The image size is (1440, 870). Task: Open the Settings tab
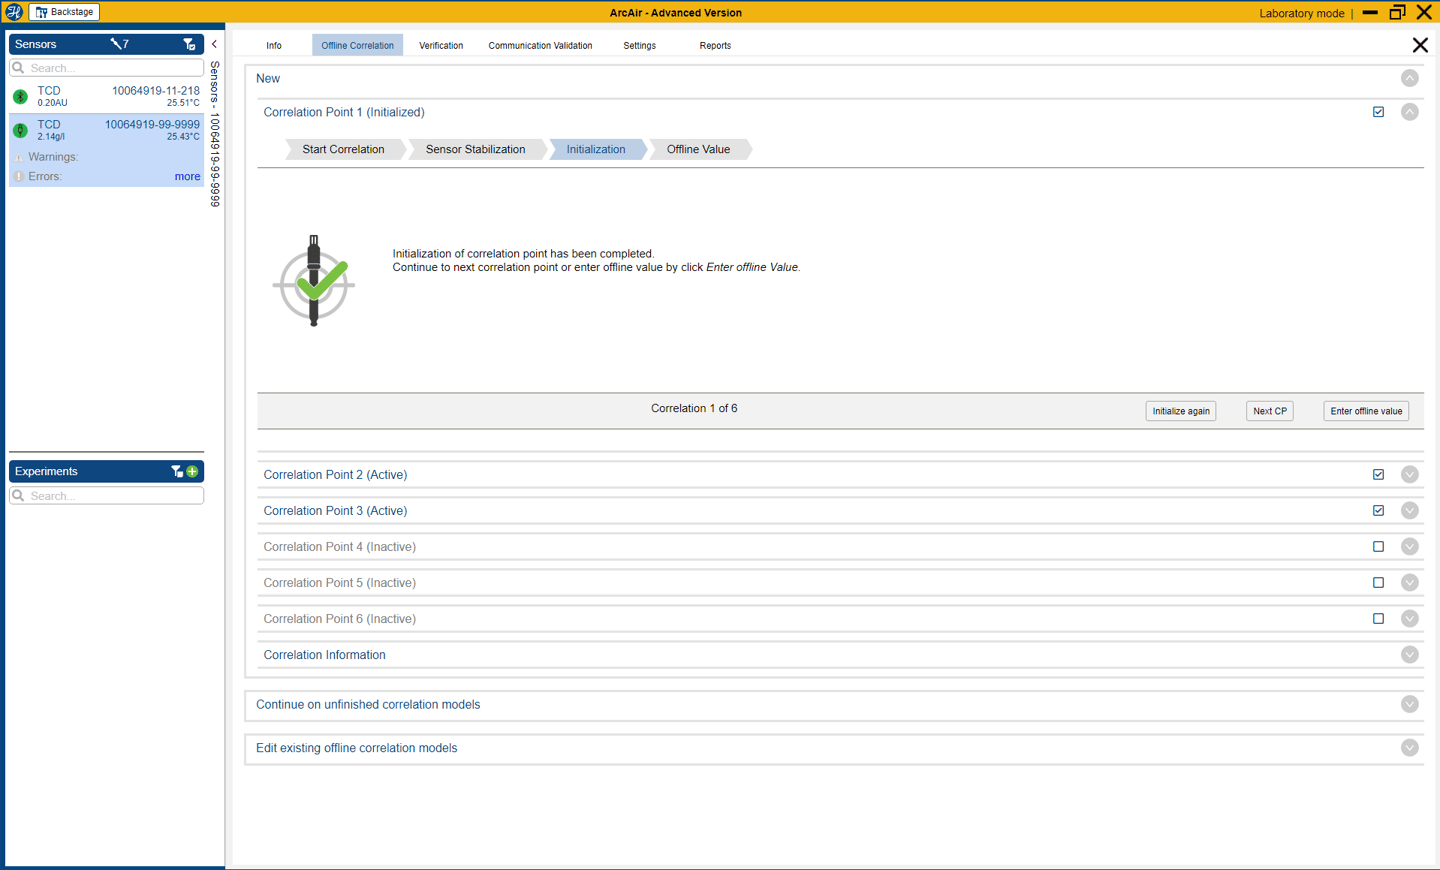[640, 45]
